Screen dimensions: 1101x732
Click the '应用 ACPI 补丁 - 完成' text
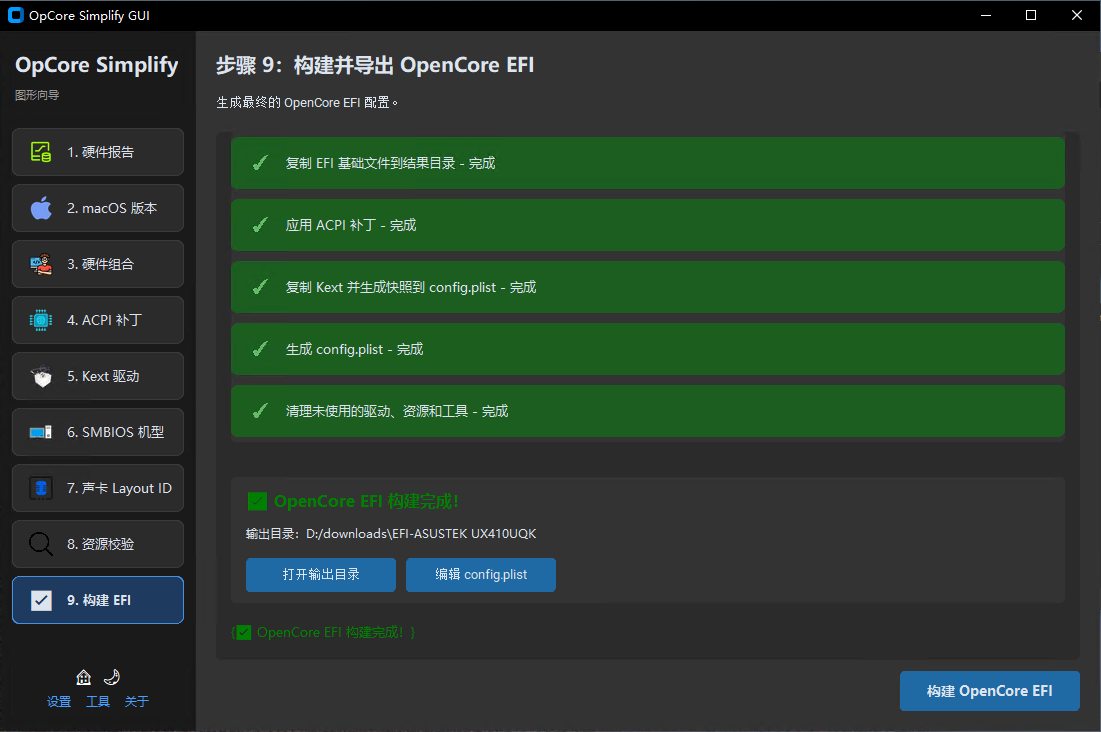(x=350, y=225)
